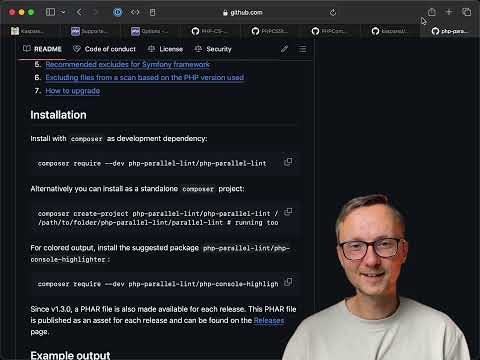Show the tab overview icon
Image resolution: width=480 pixels, height=360 pixels.
coord(467,12)
